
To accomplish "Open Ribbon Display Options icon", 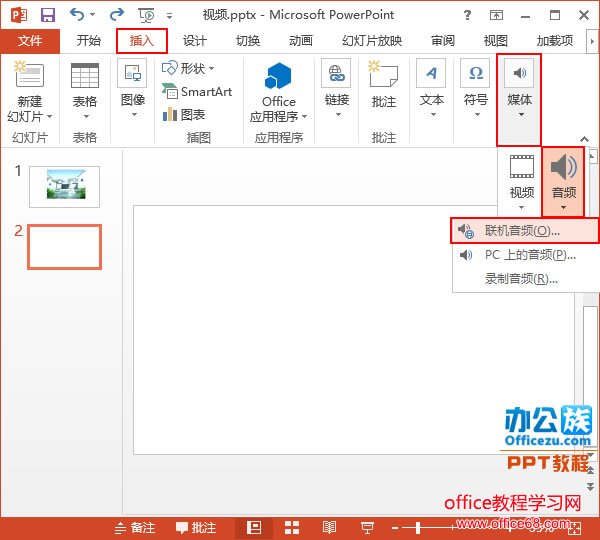I will pos(496,15).
